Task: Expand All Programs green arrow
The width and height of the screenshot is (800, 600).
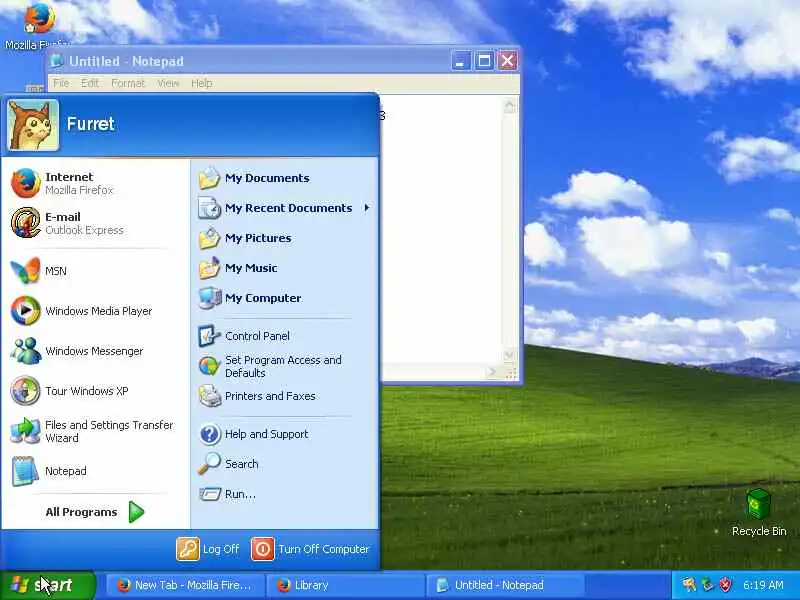Action: tap(136, 512)
